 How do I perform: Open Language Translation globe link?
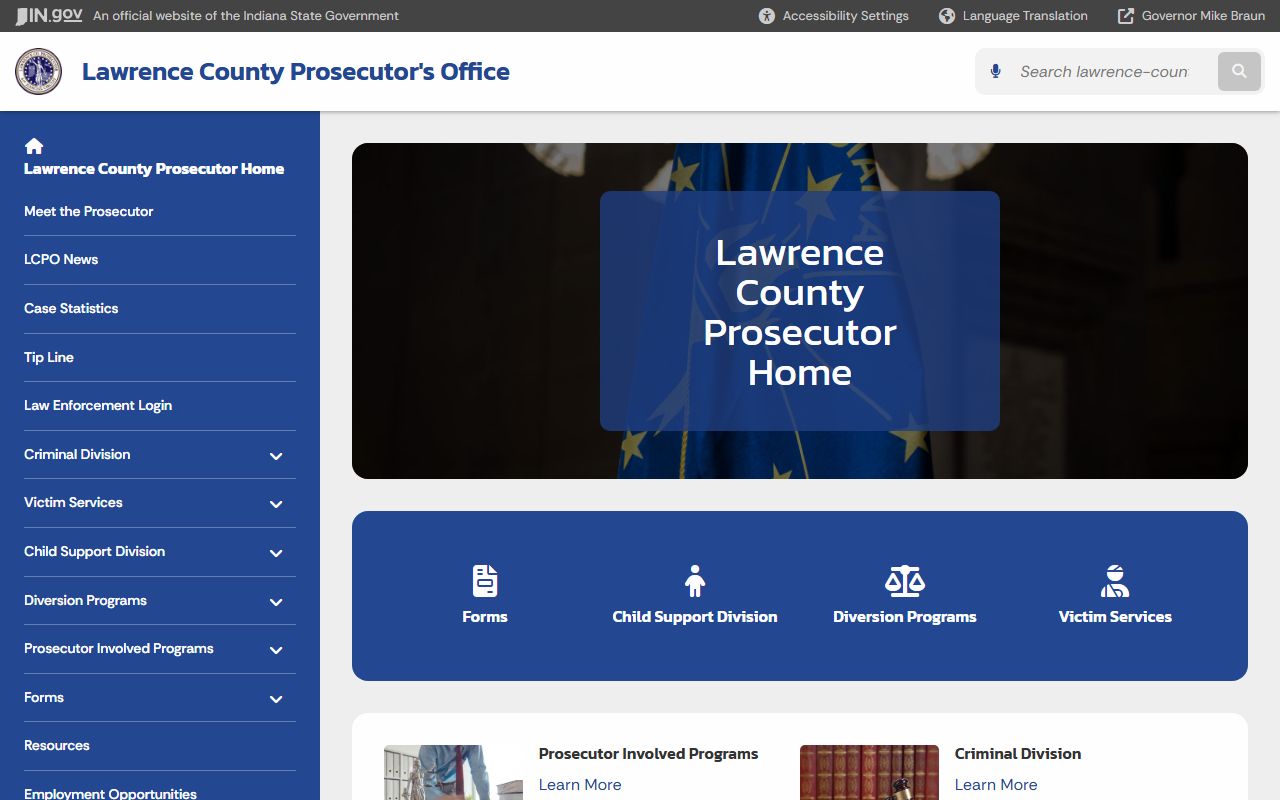click(1013, 16)
